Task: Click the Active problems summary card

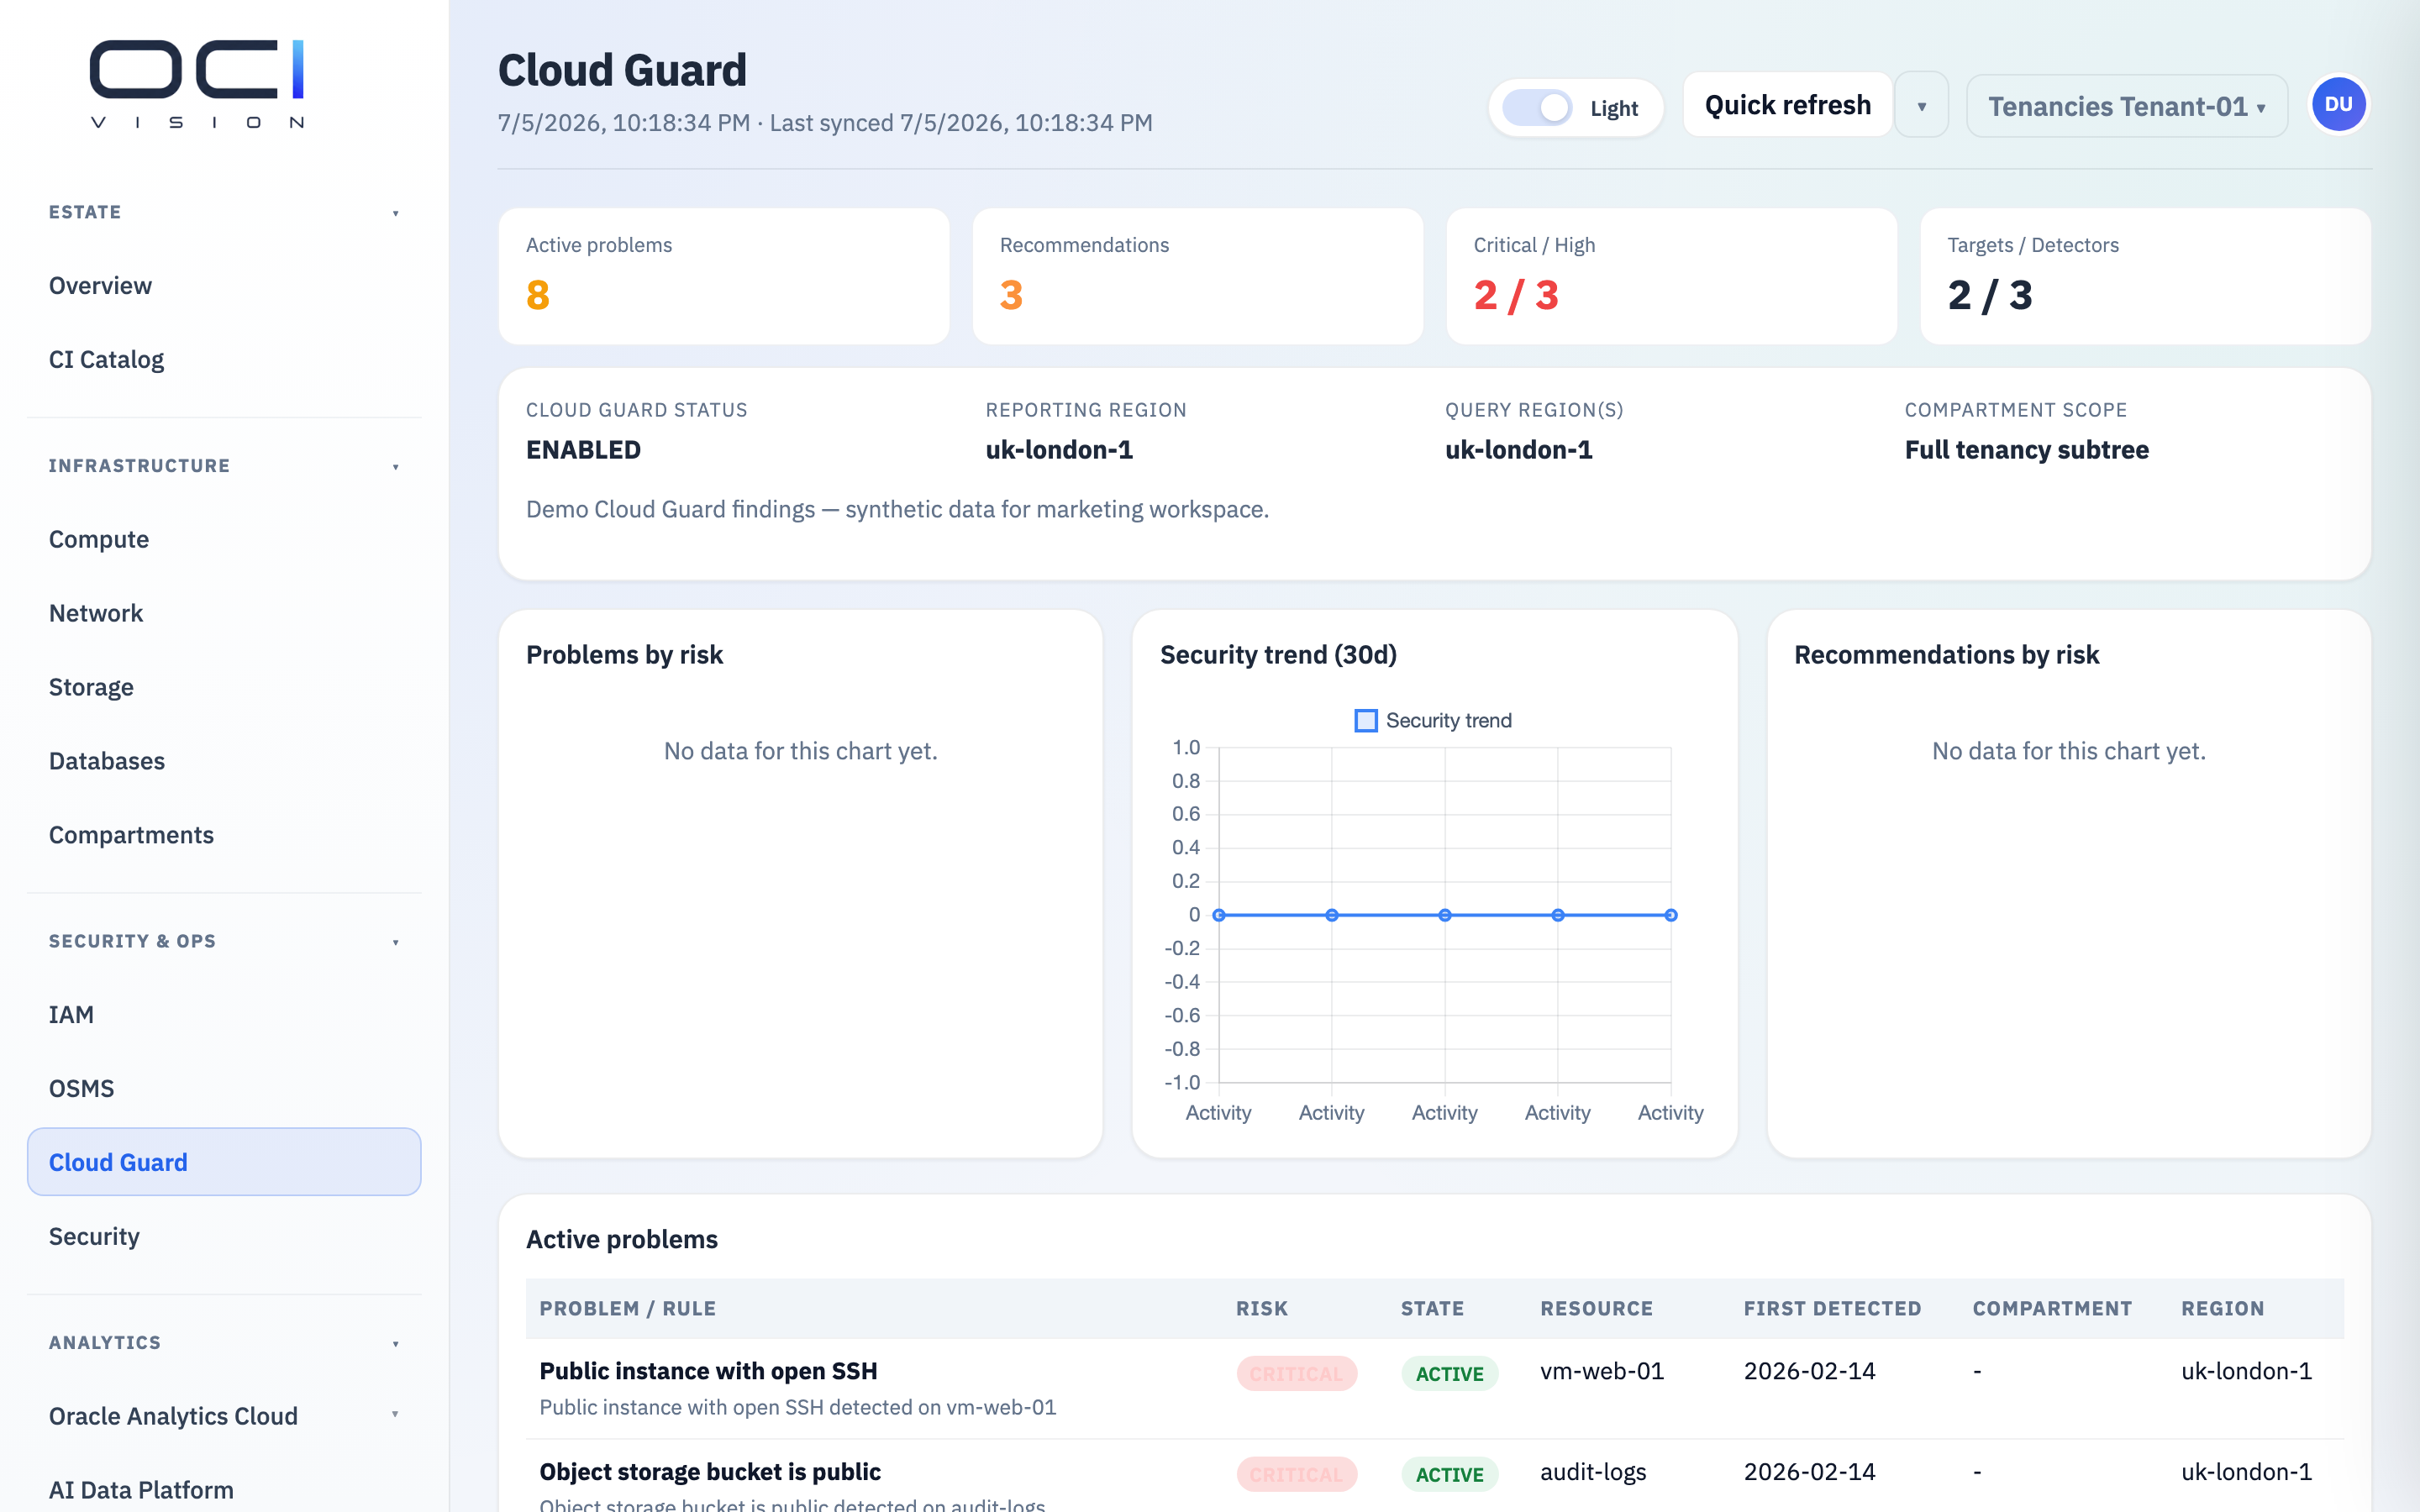Action: click(x=724, y=276)
